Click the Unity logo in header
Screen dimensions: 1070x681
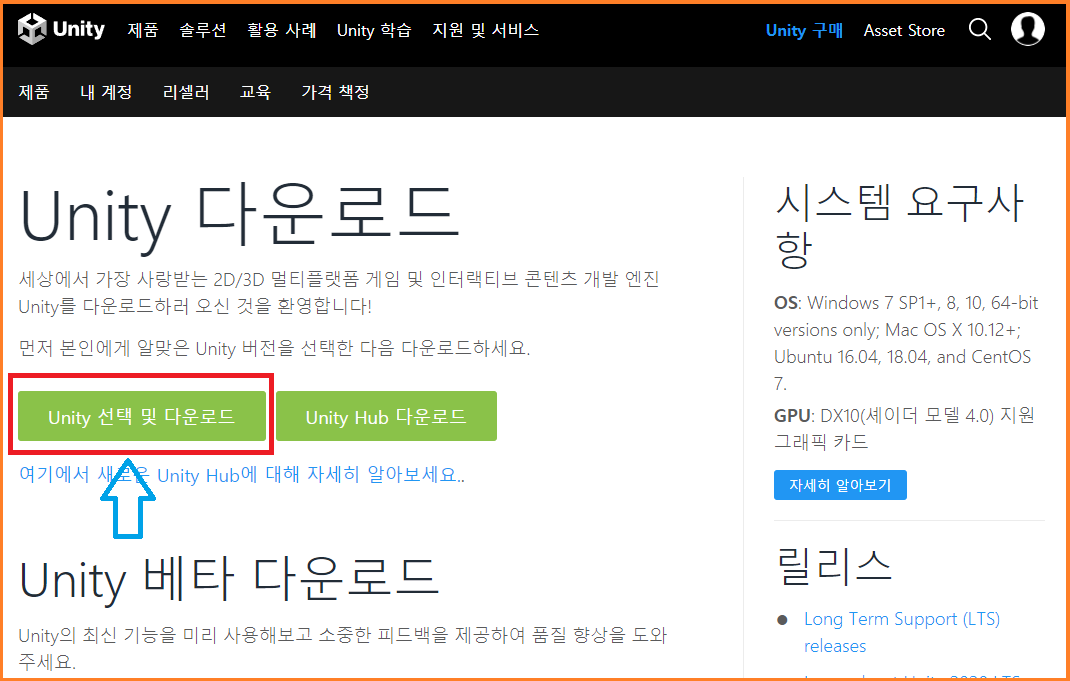click(x=61, y=29)
